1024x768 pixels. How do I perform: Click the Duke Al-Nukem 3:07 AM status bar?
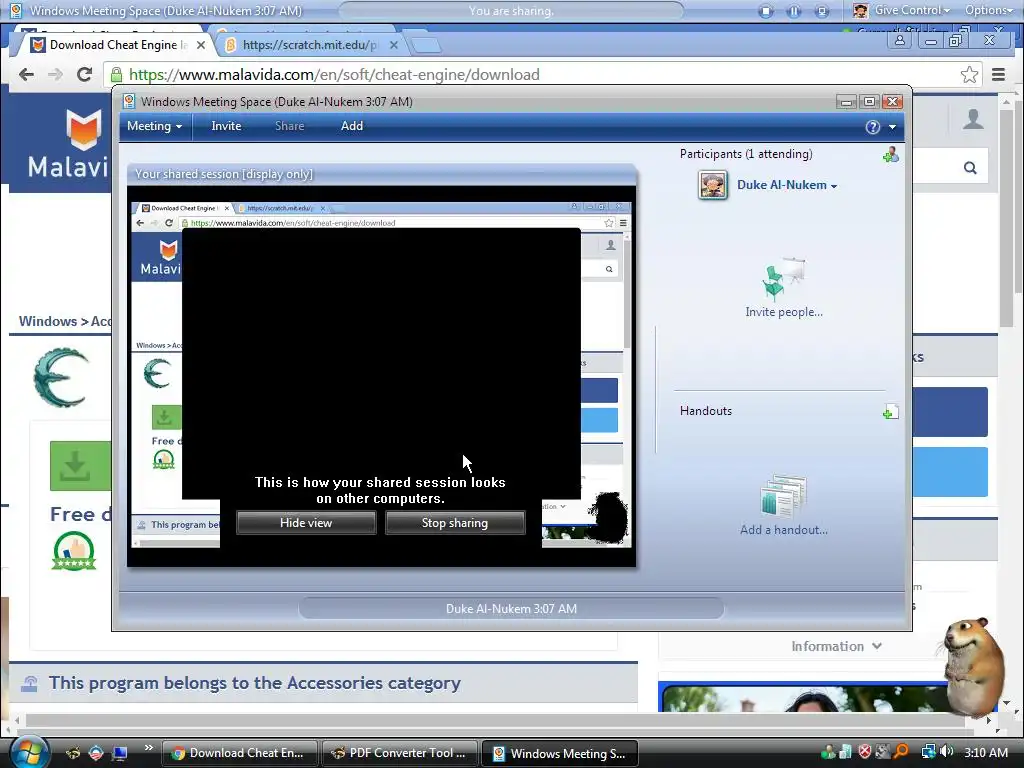511,609
